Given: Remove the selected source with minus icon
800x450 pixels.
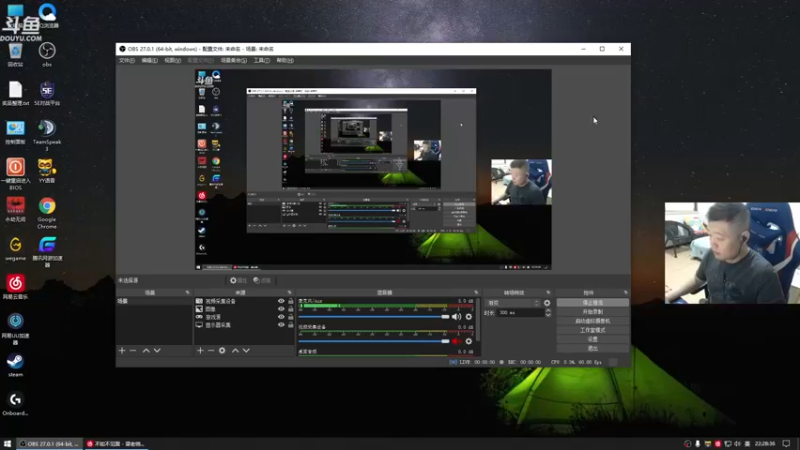Looking at the screenshot, I should (x=211, y=351).
